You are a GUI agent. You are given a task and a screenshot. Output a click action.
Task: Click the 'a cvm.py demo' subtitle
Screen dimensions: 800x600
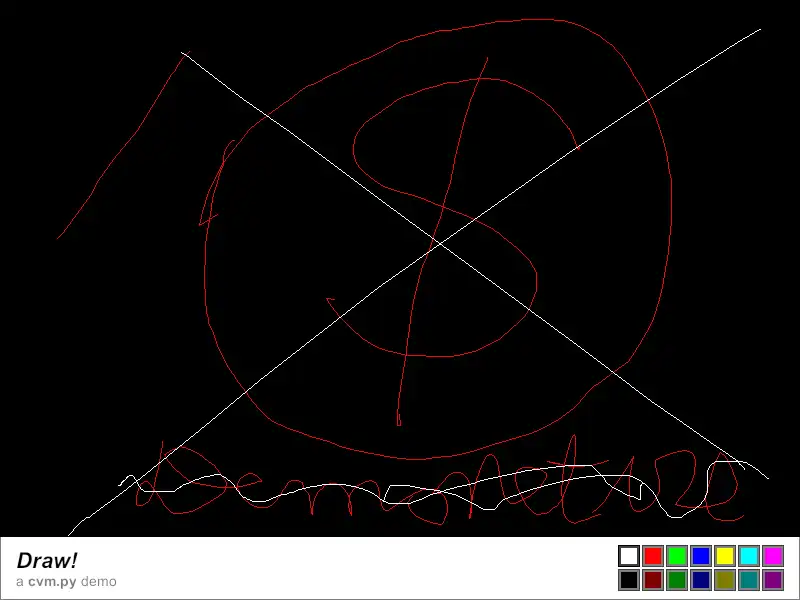66,582
